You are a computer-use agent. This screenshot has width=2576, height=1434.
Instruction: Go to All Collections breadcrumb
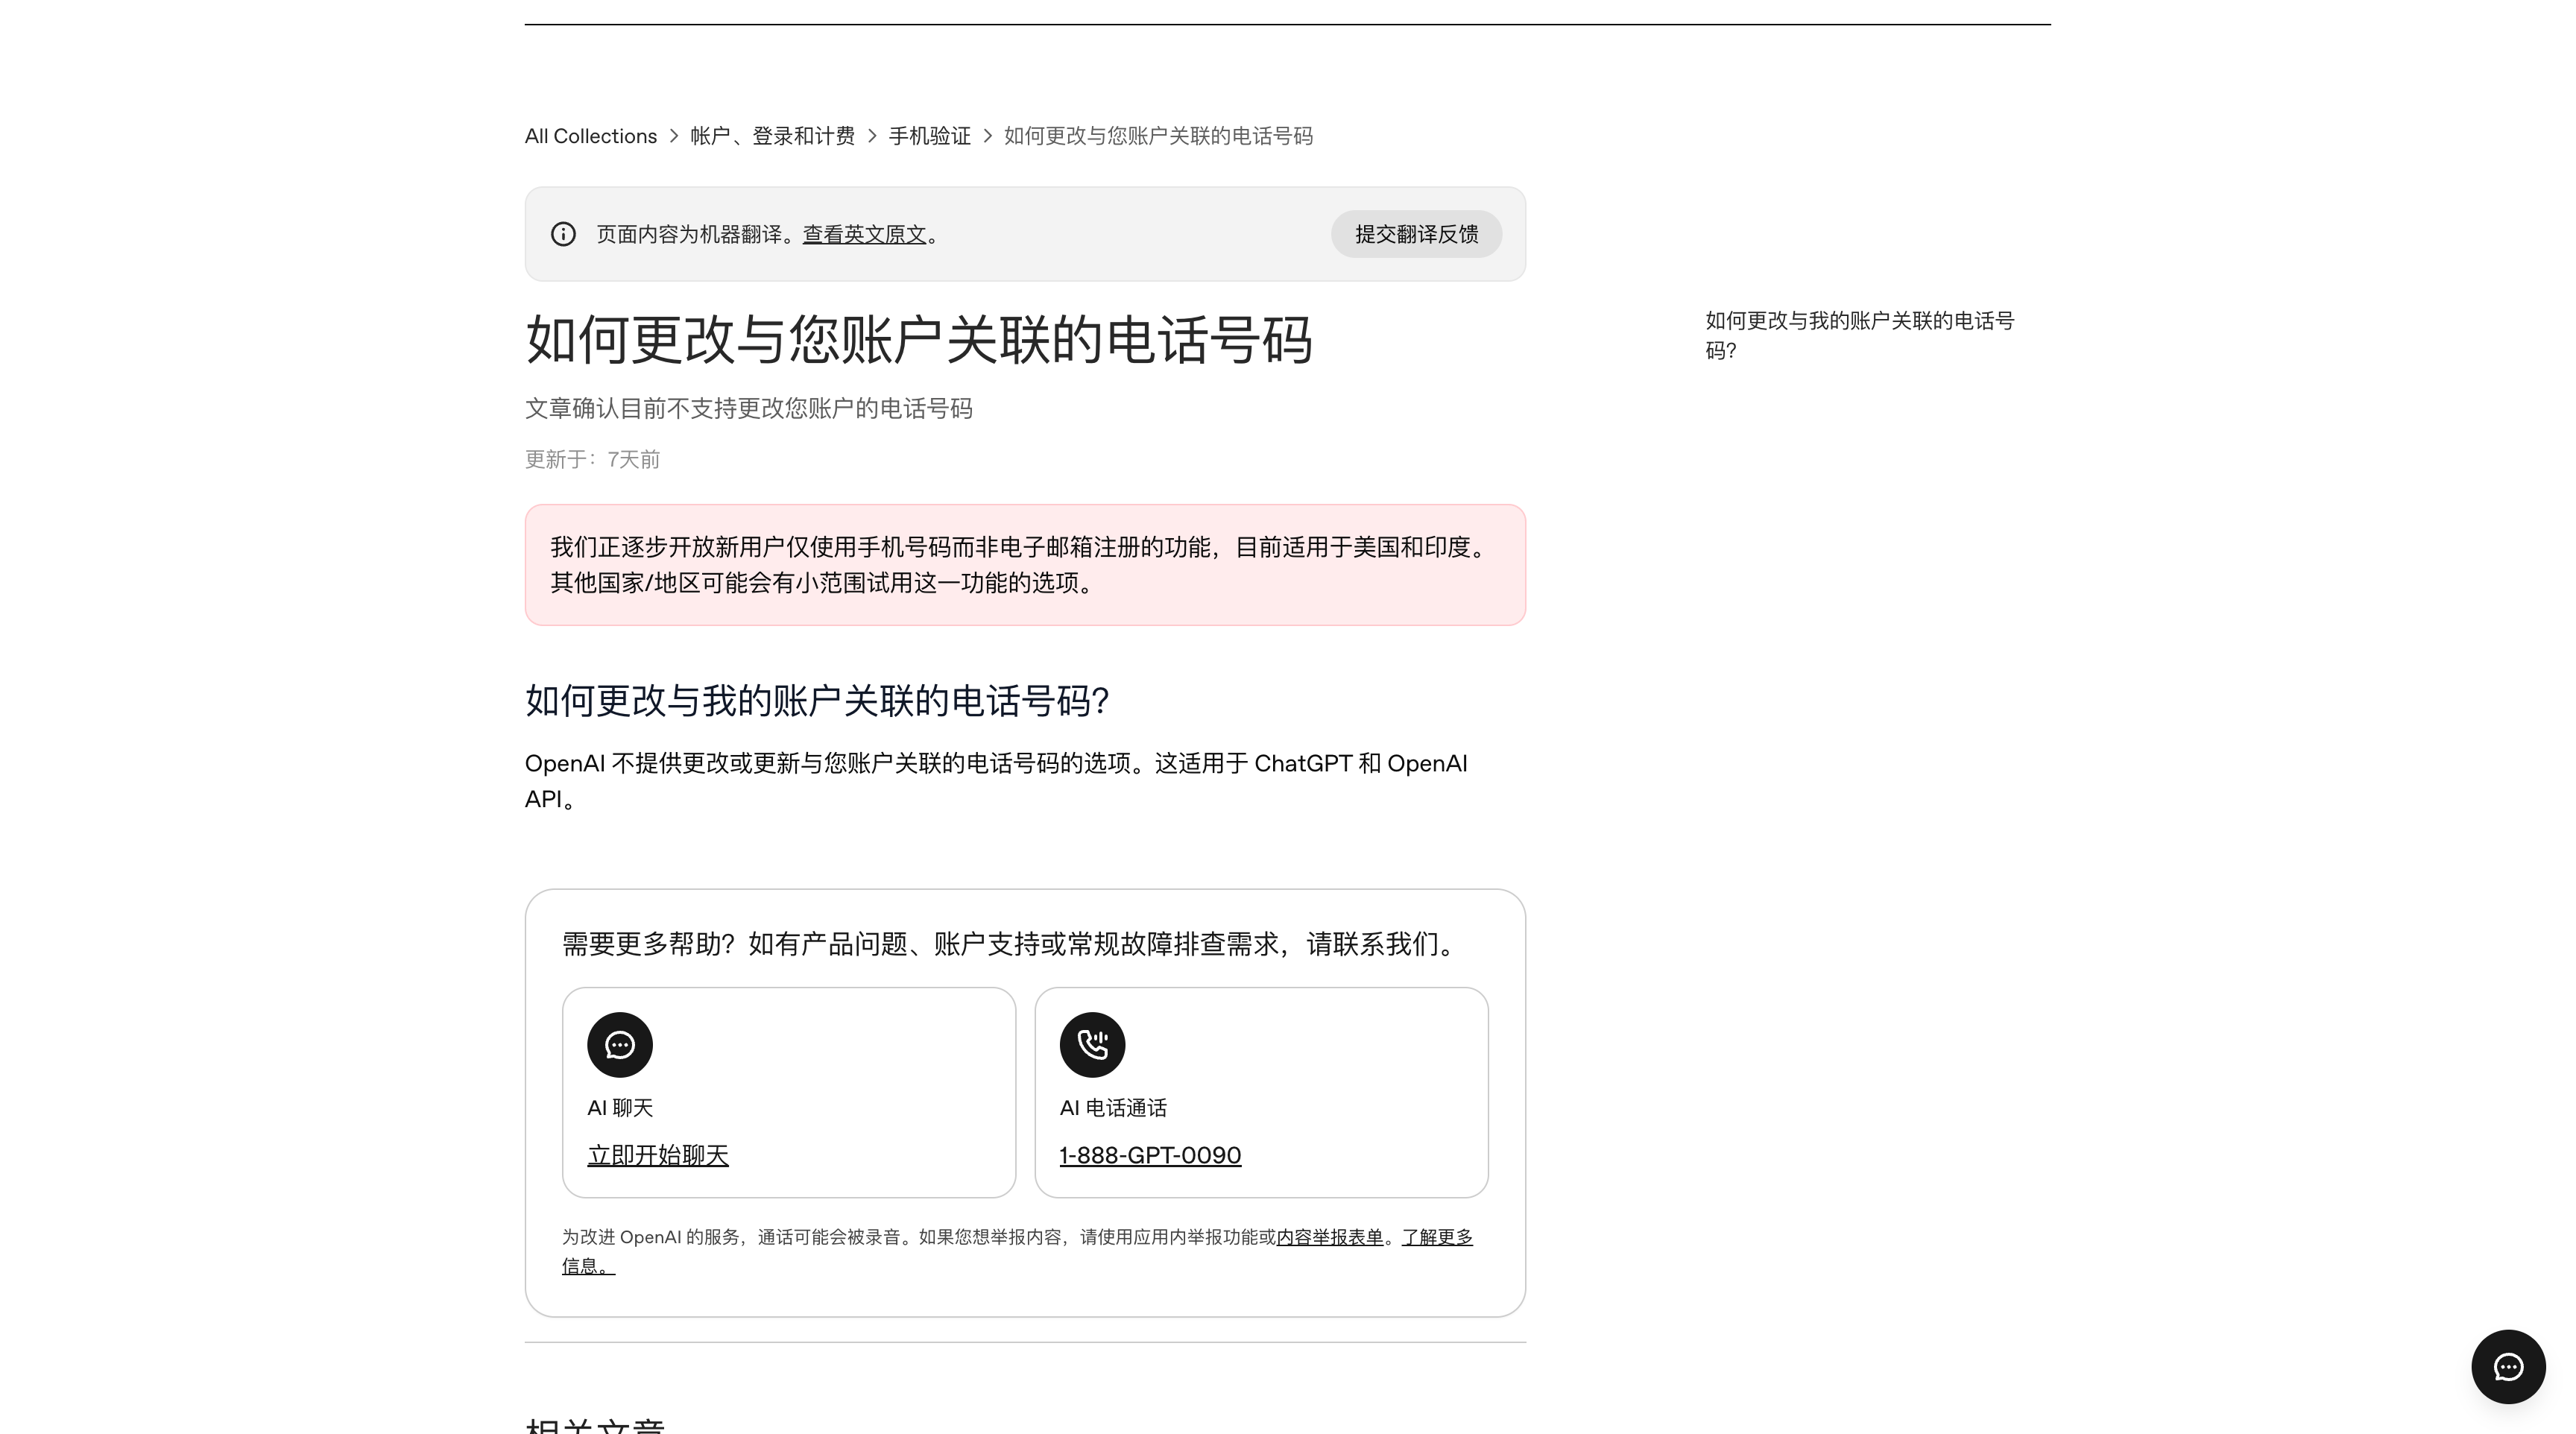pos(591,136)
